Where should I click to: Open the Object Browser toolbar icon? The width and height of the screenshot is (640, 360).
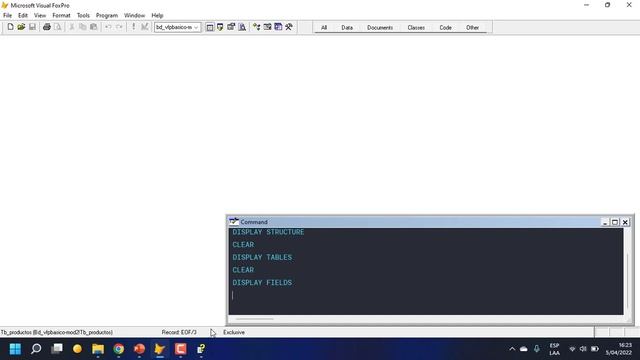coord(267,27)
